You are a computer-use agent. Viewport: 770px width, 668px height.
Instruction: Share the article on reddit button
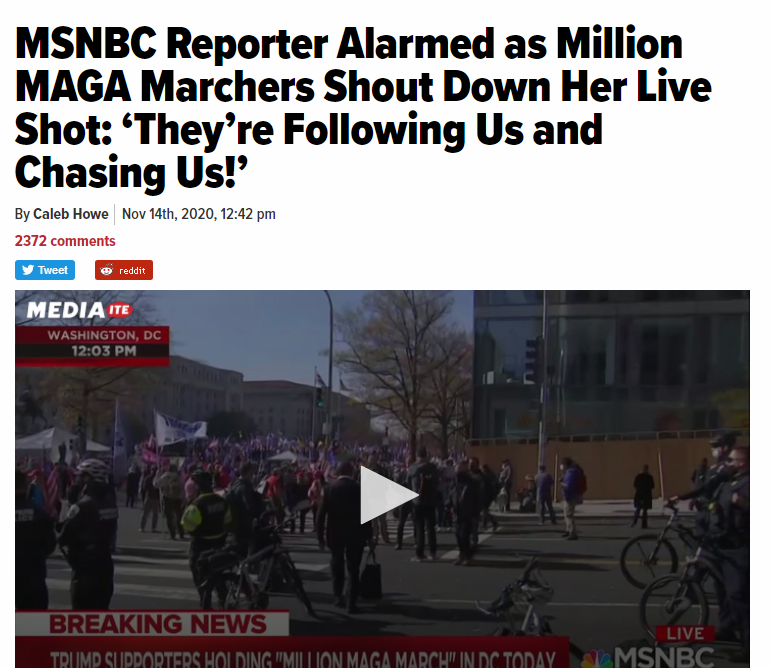tap(124, 270)
